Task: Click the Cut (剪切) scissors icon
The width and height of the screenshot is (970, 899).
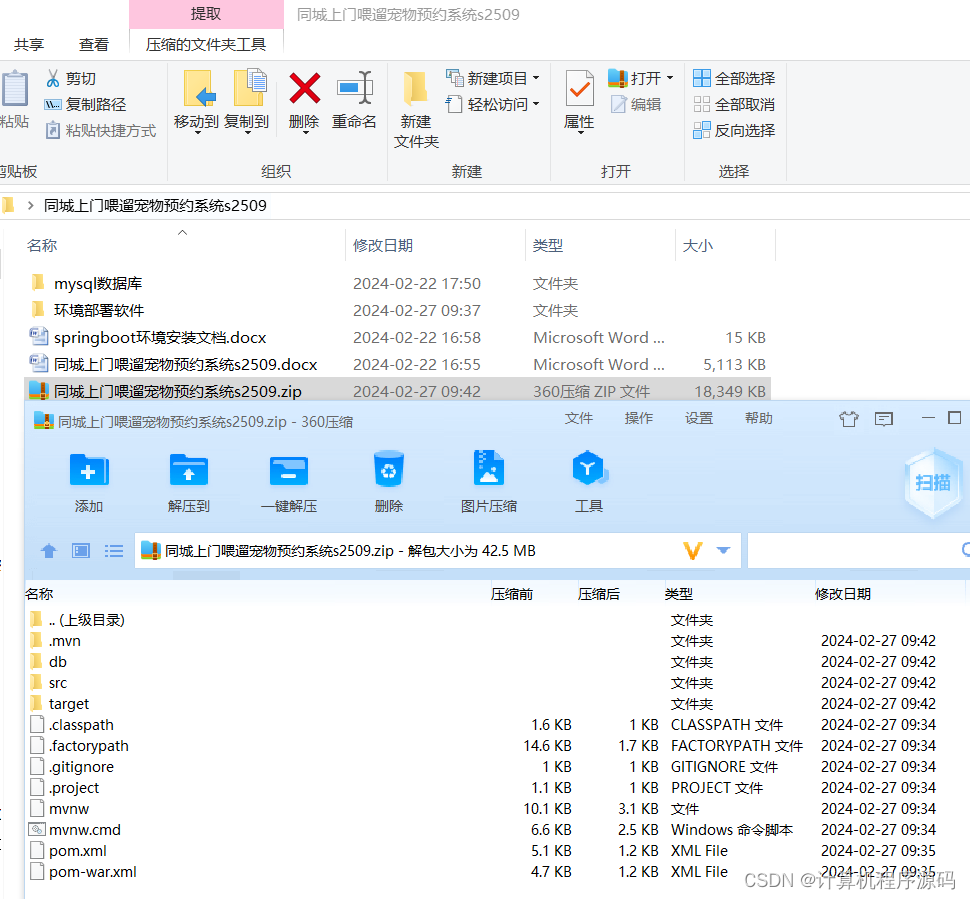Action: click(53, 79)
